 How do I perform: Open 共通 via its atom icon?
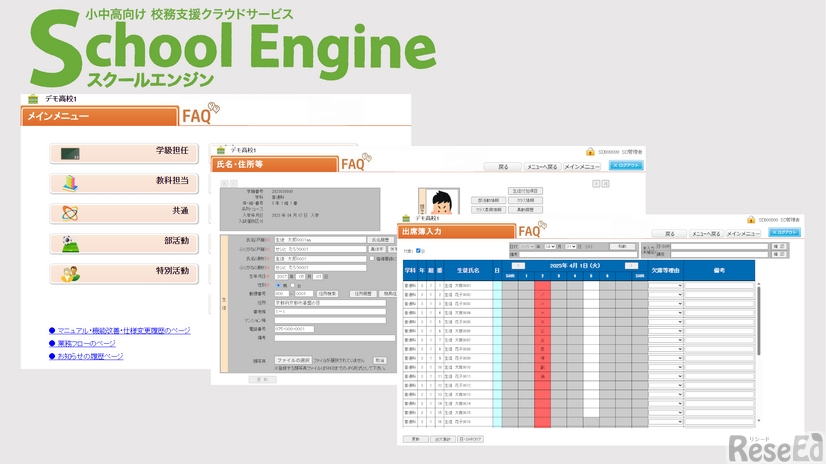[70, 213]
